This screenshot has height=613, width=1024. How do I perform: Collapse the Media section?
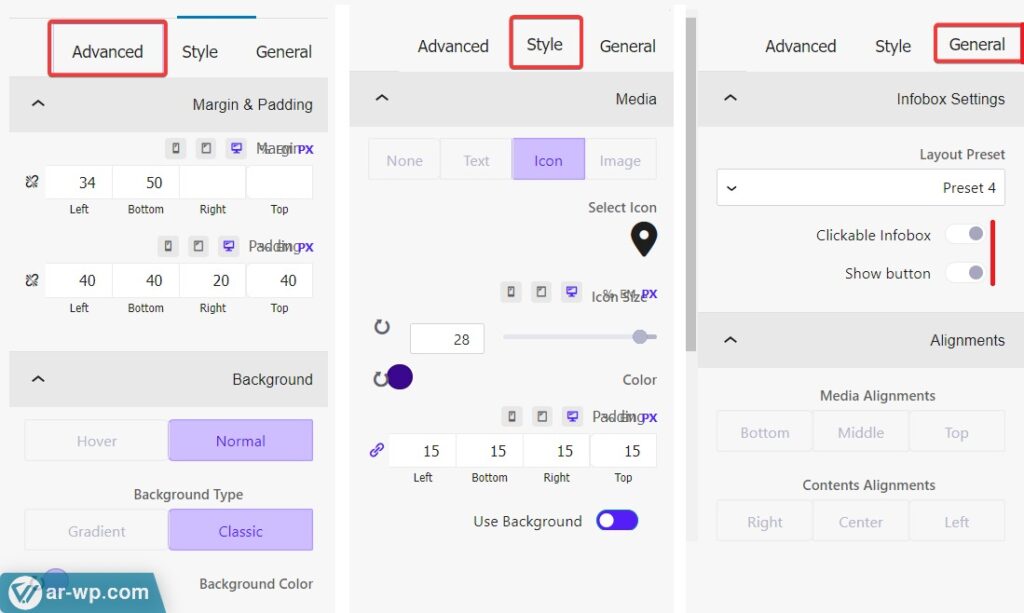pyautogui.click(x=382, y=98)
